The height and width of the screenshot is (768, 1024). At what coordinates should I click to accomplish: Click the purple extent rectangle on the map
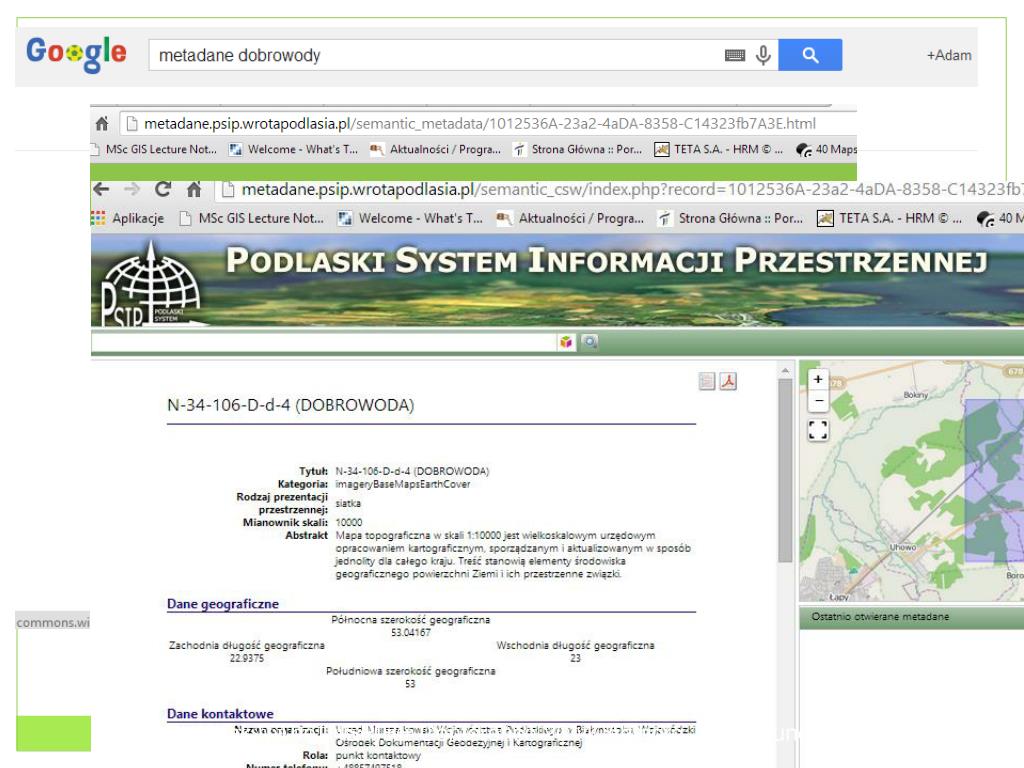994,480
